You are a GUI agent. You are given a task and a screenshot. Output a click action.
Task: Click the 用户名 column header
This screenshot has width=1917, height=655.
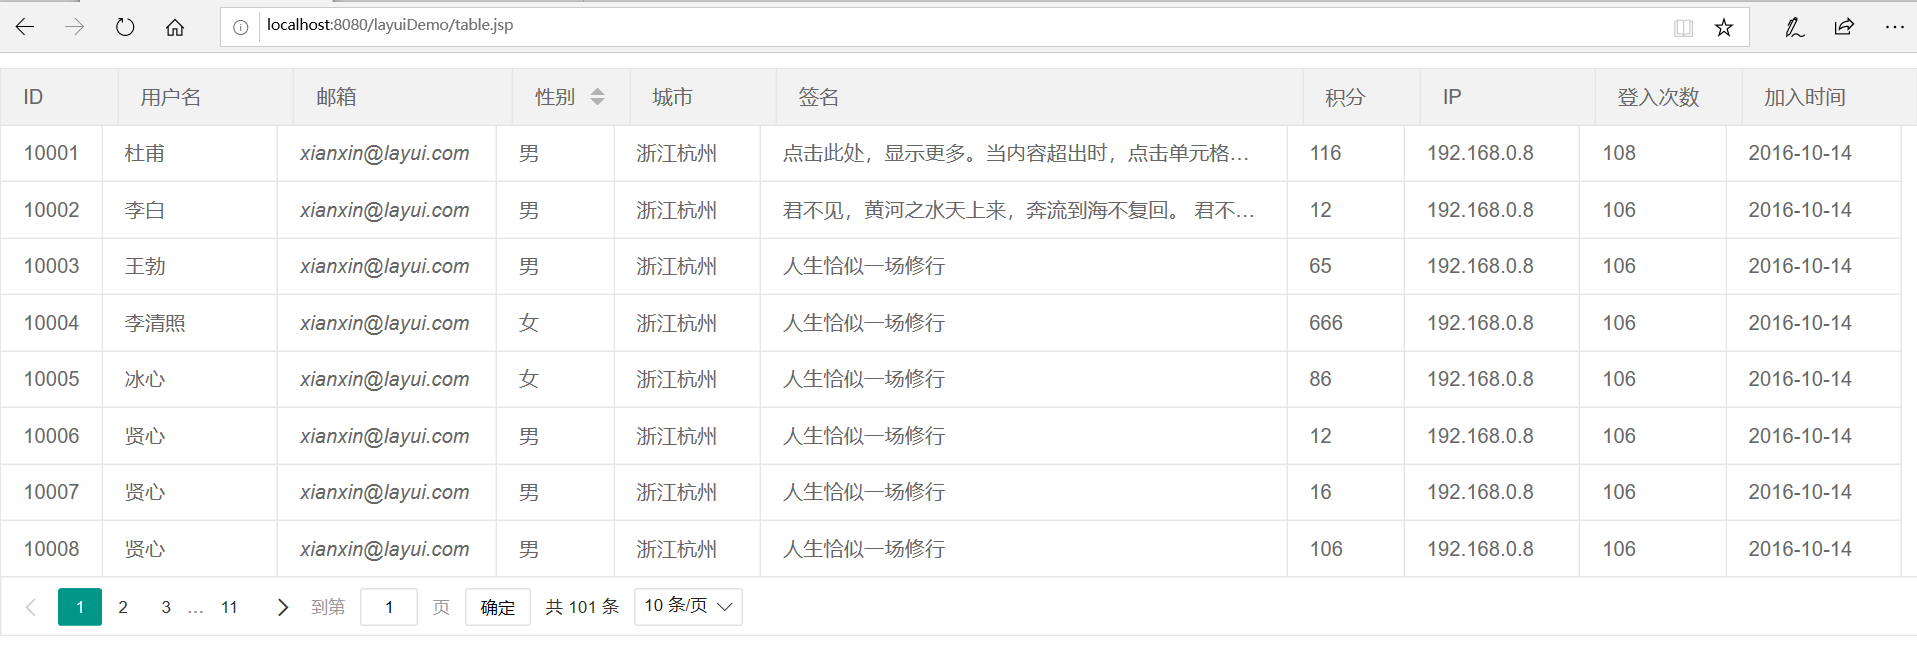click(x=206, y=97)
